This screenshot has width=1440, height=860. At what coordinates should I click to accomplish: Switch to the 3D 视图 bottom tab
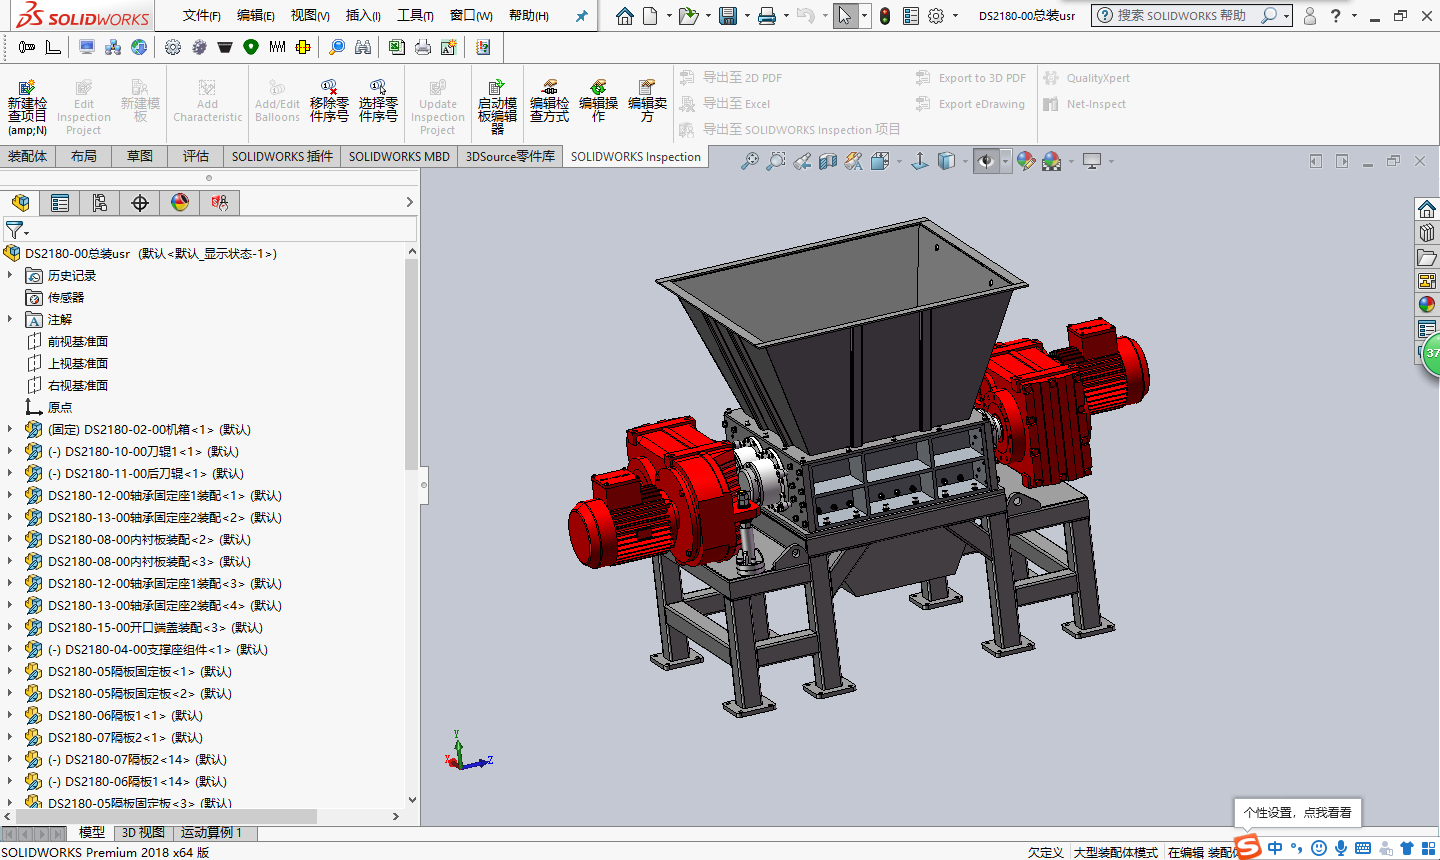coord(143,832)
